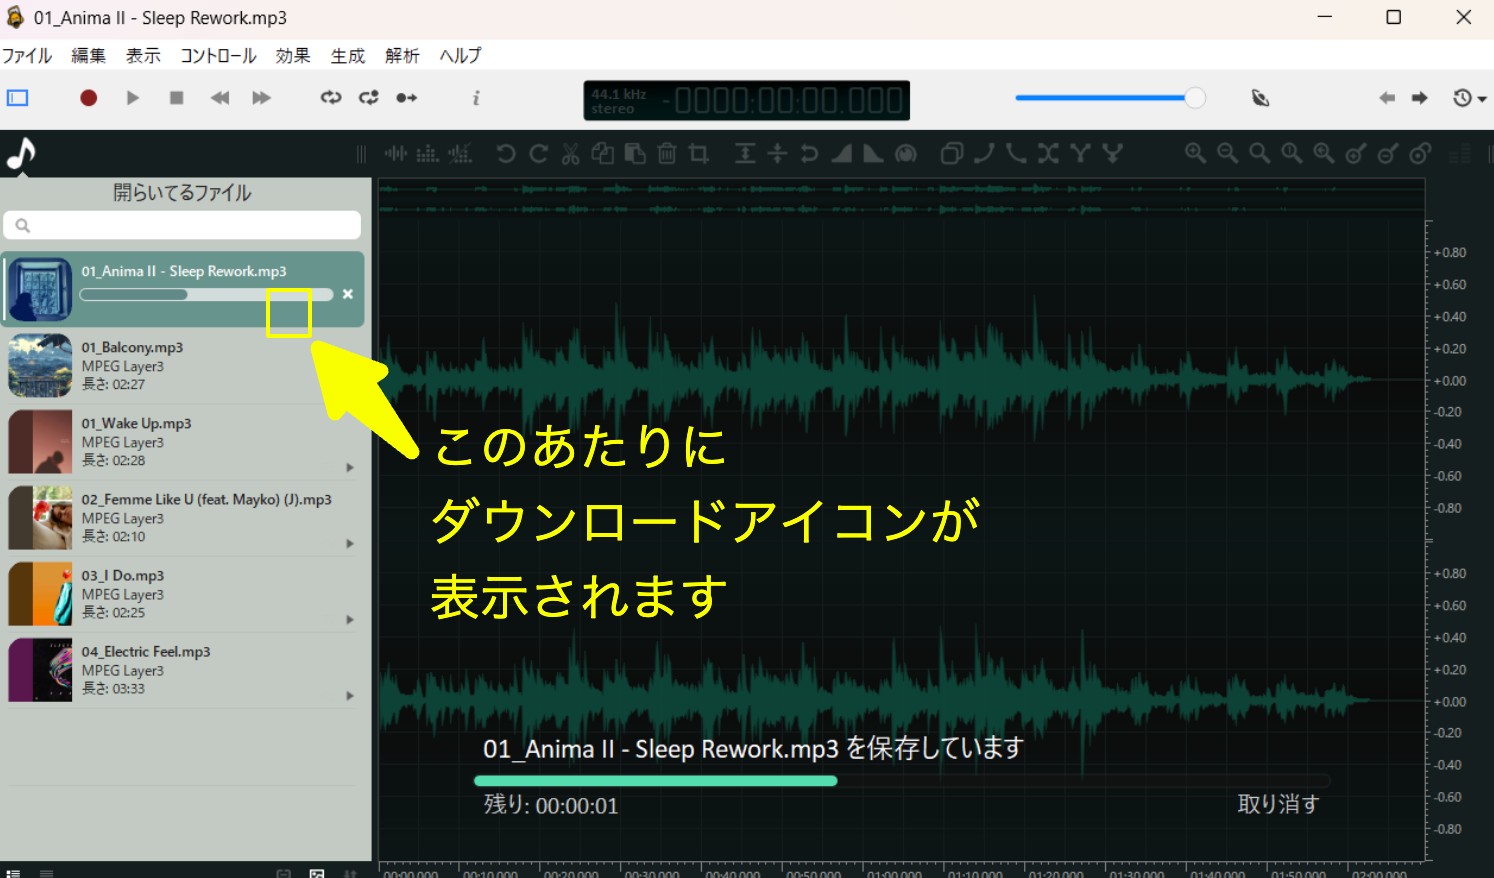
Task: Select 04_Electric Feel.mp3 in the file list
Action: [x=182, y=669]
